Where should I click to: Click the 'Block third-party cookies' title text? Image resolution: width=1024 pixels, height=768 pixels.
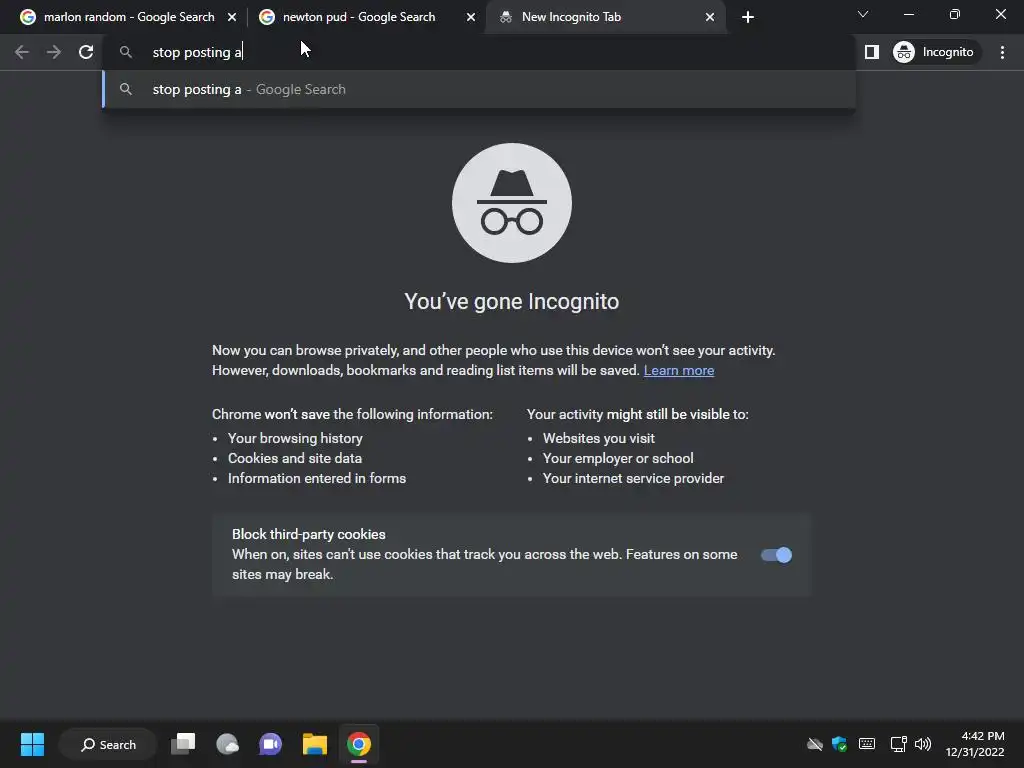click(x=309, y=534)
